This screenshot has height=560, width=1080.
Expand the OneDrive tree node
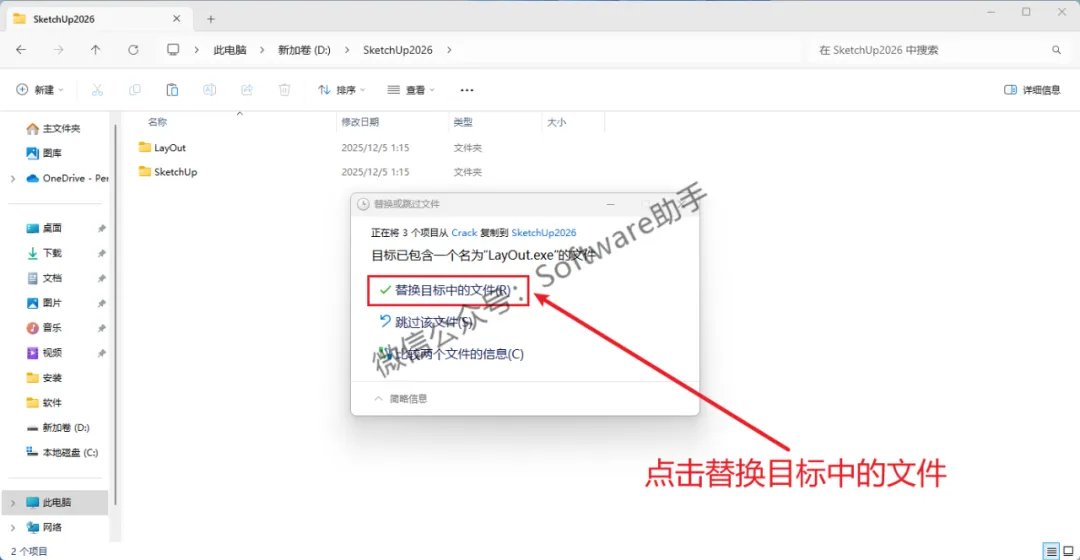pyautogui.click(x=13, y=178)
